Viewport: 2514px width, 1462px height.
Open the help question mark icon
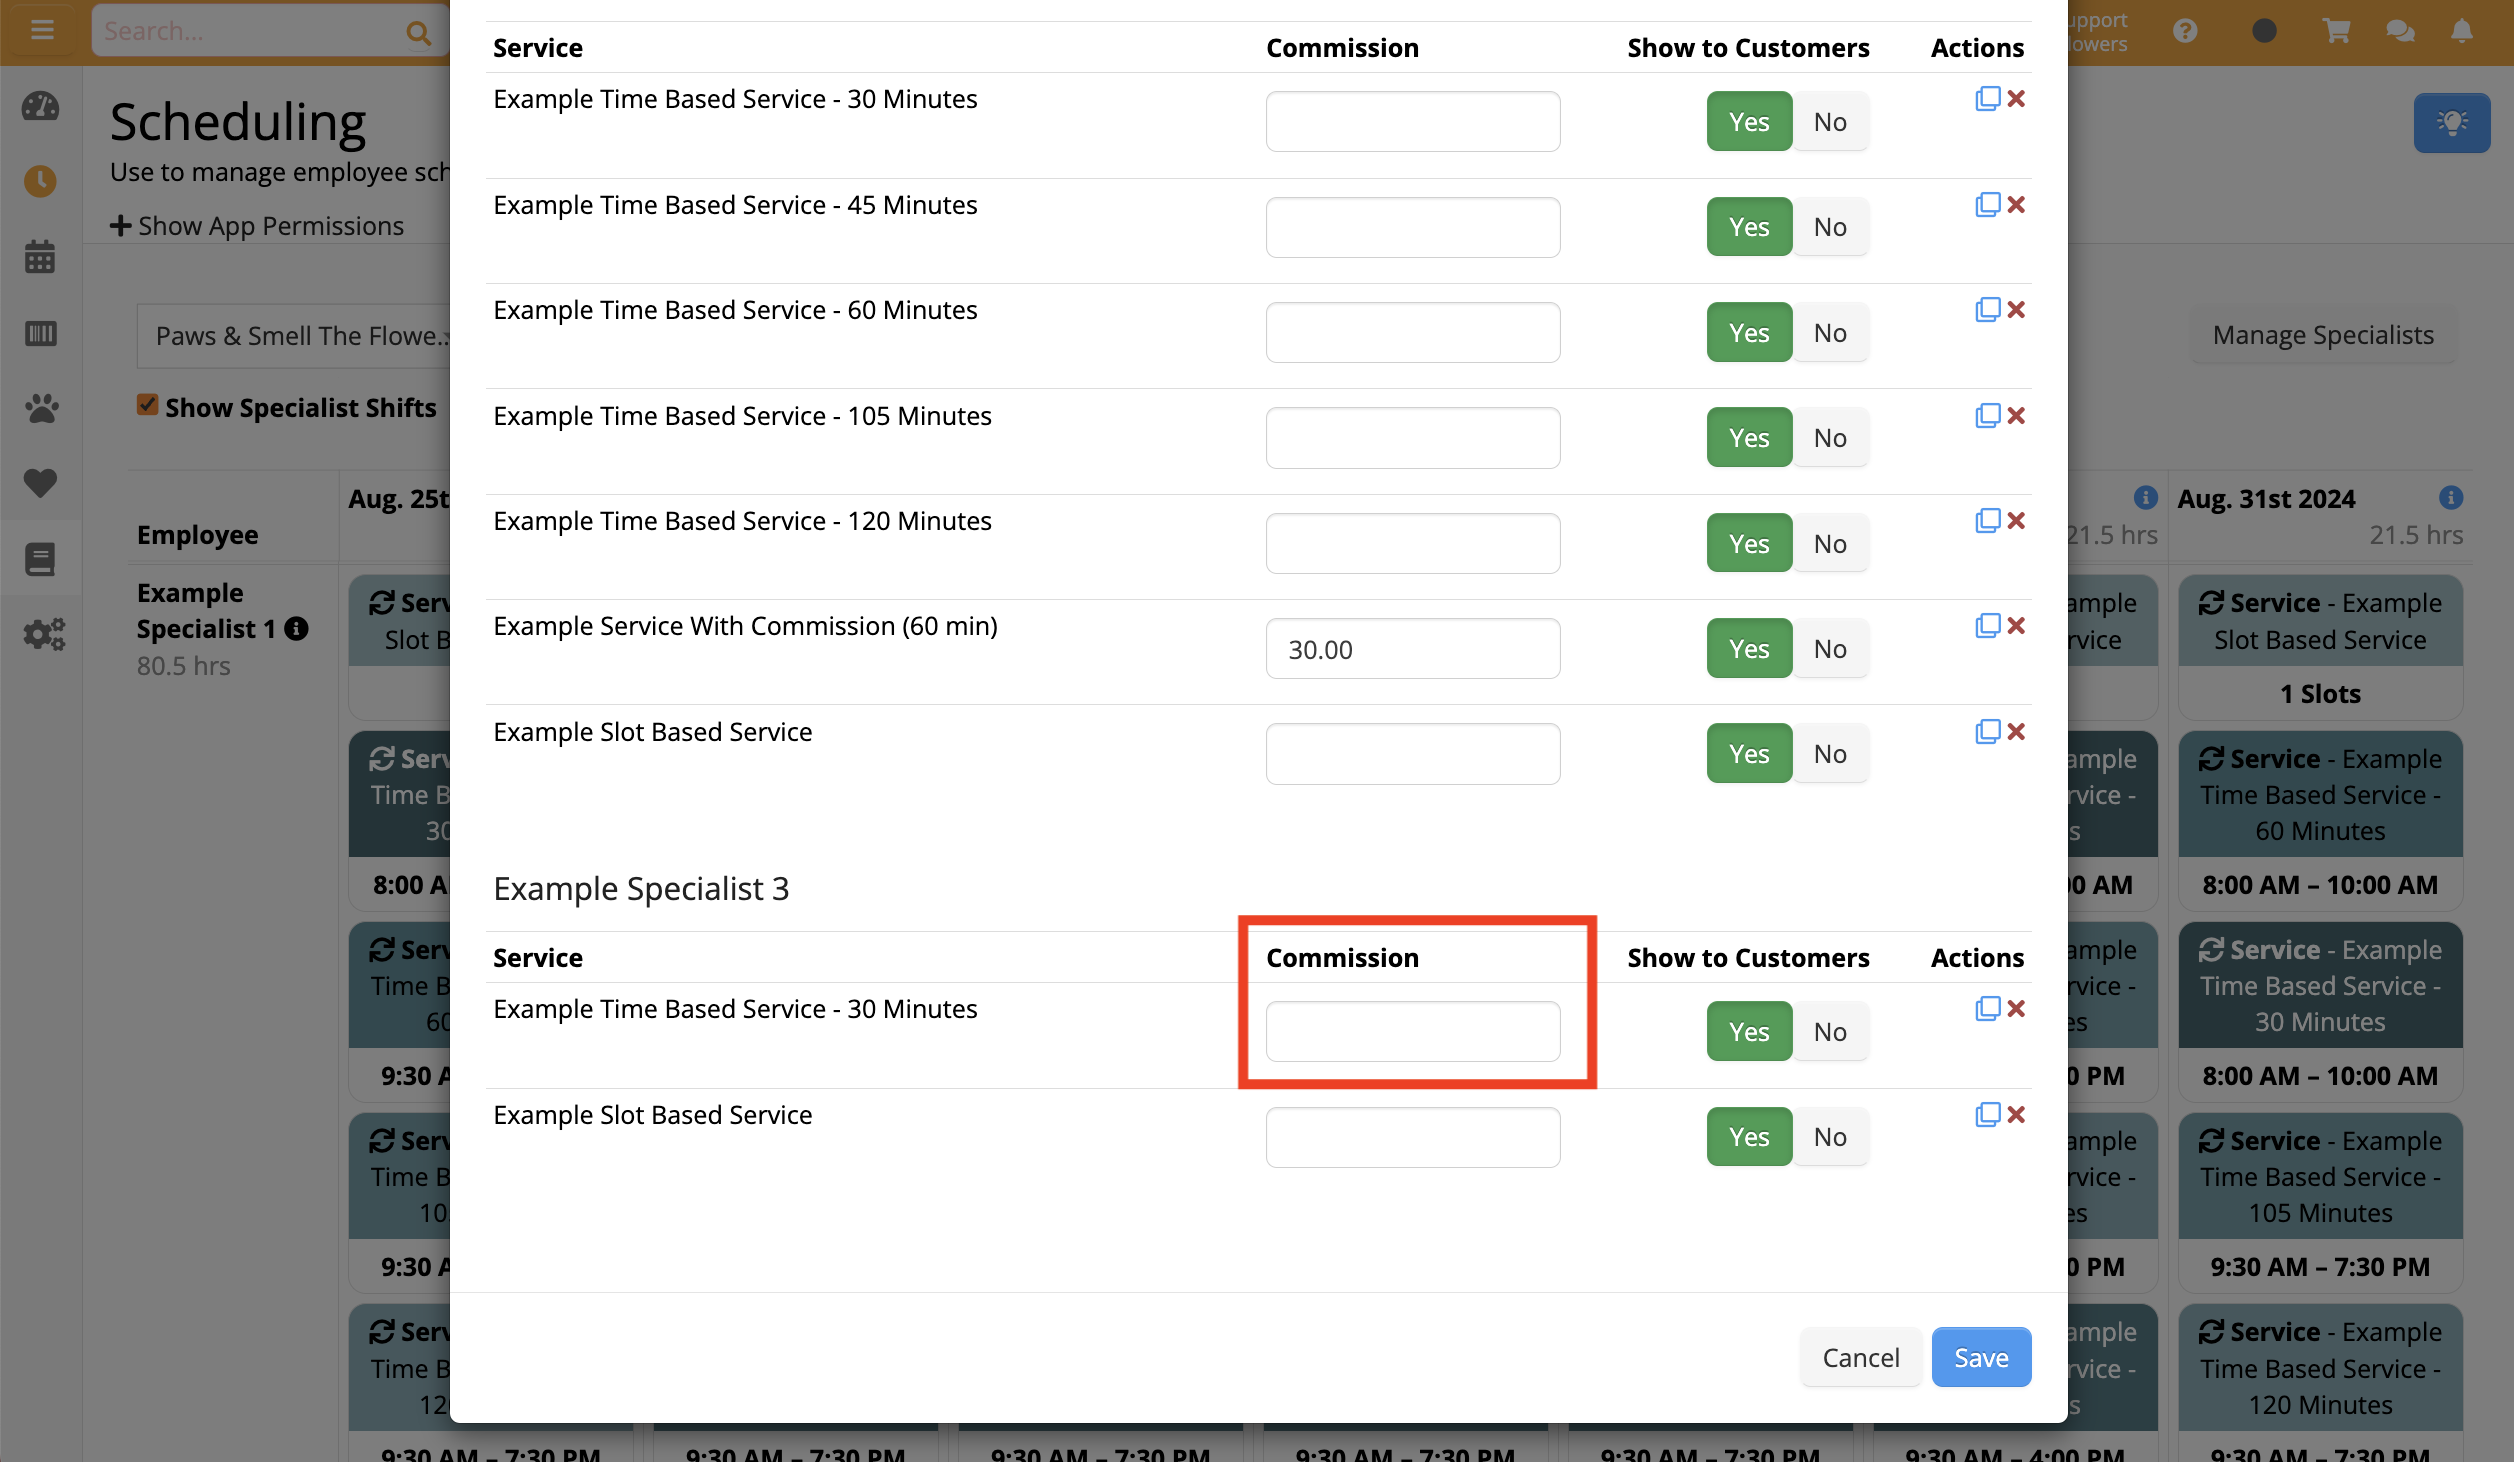point(2186,31)
